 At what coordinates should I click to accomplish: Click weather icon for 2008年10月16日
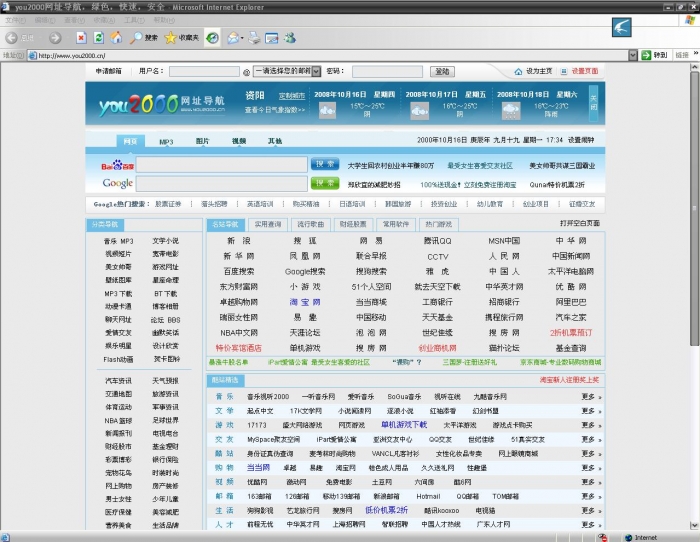pos(327,110)
